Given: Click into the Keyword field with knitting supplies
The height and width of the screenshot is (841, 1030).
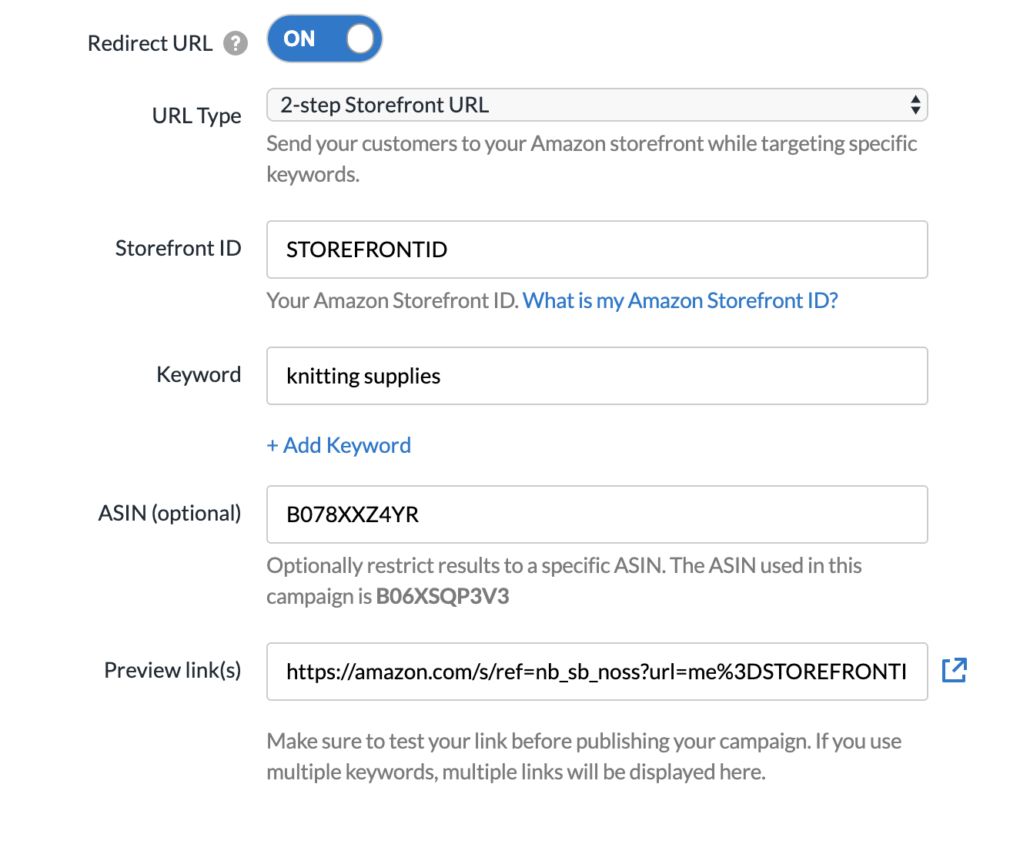Looking at the screenshot, I should pyautogui.click(x=596, y=376).
